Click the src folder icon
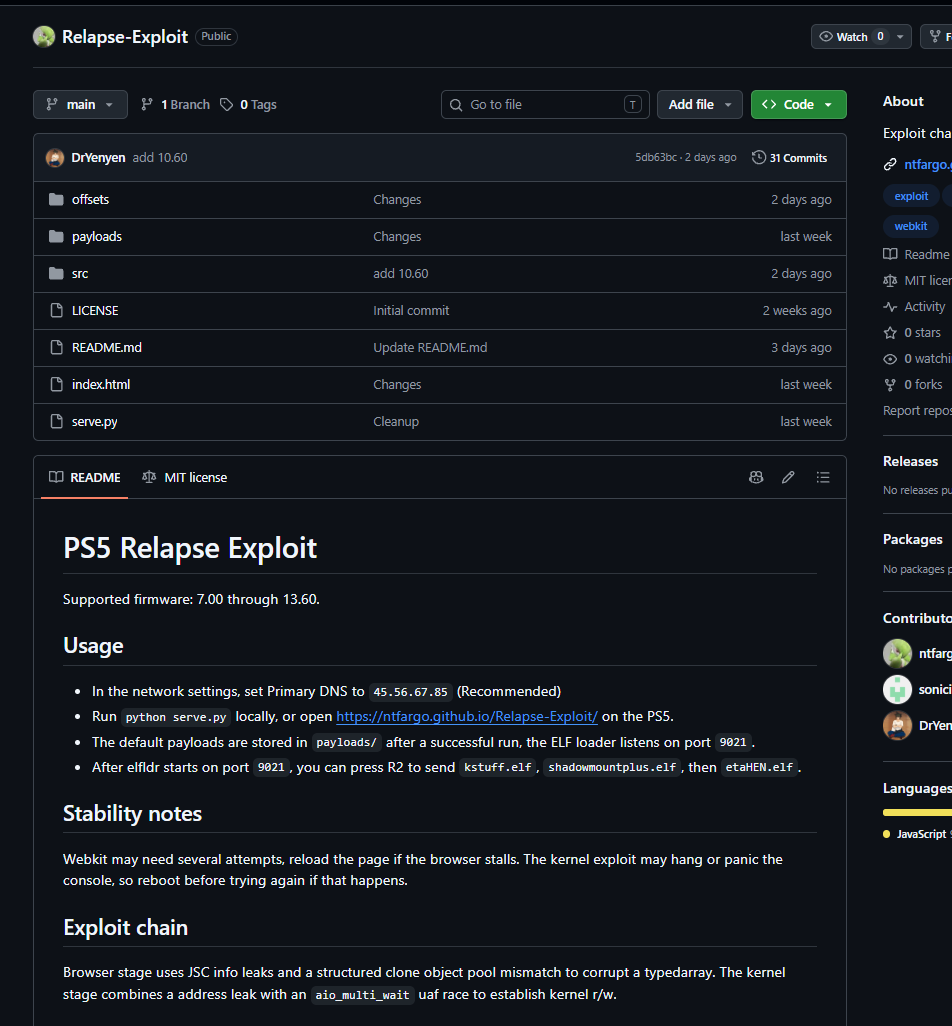The image size is (952, 1026). click(x=56, y=274)
